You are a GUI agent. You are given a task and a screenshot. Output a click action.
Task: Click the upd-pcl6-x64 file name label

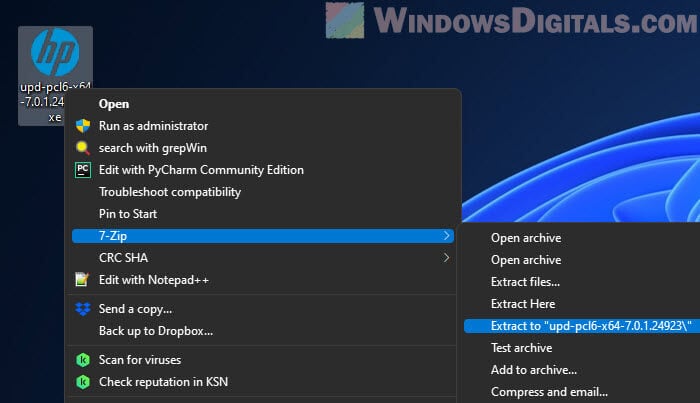[x=55, y=102]
